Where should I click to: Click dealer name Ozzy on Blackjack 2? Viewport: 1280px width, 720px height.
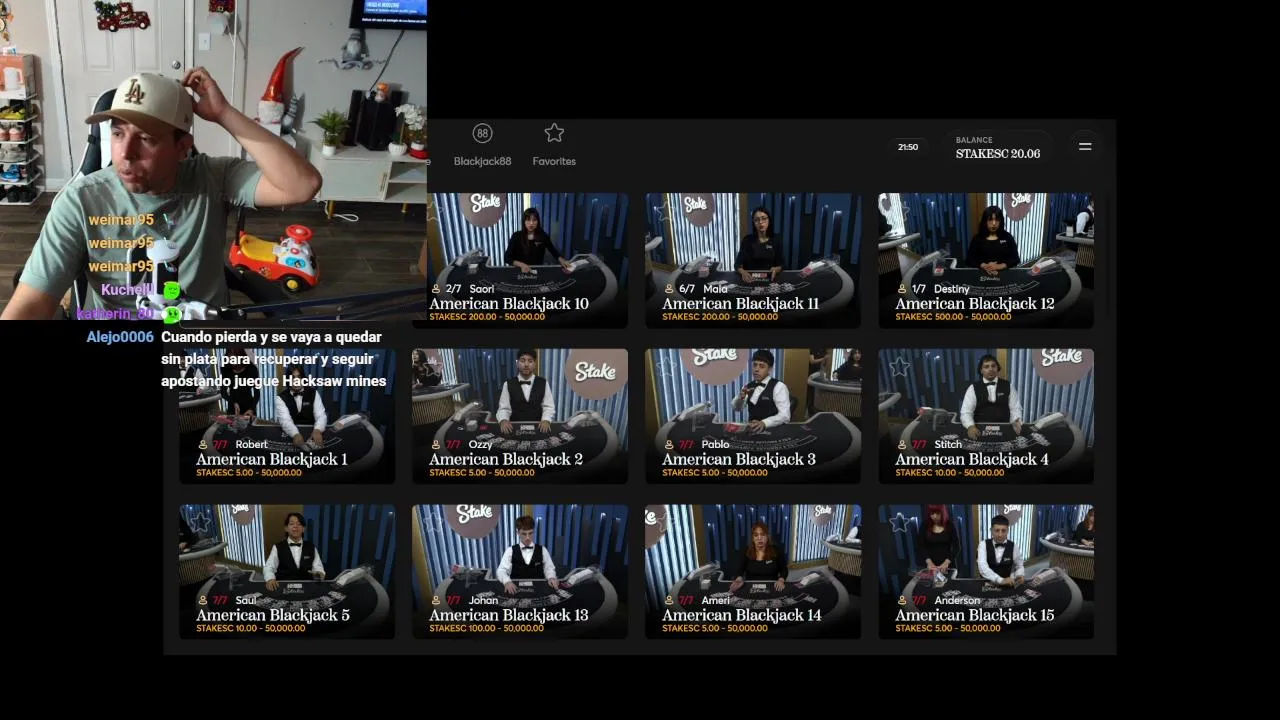pyautogui.click(x=481, y=444)
